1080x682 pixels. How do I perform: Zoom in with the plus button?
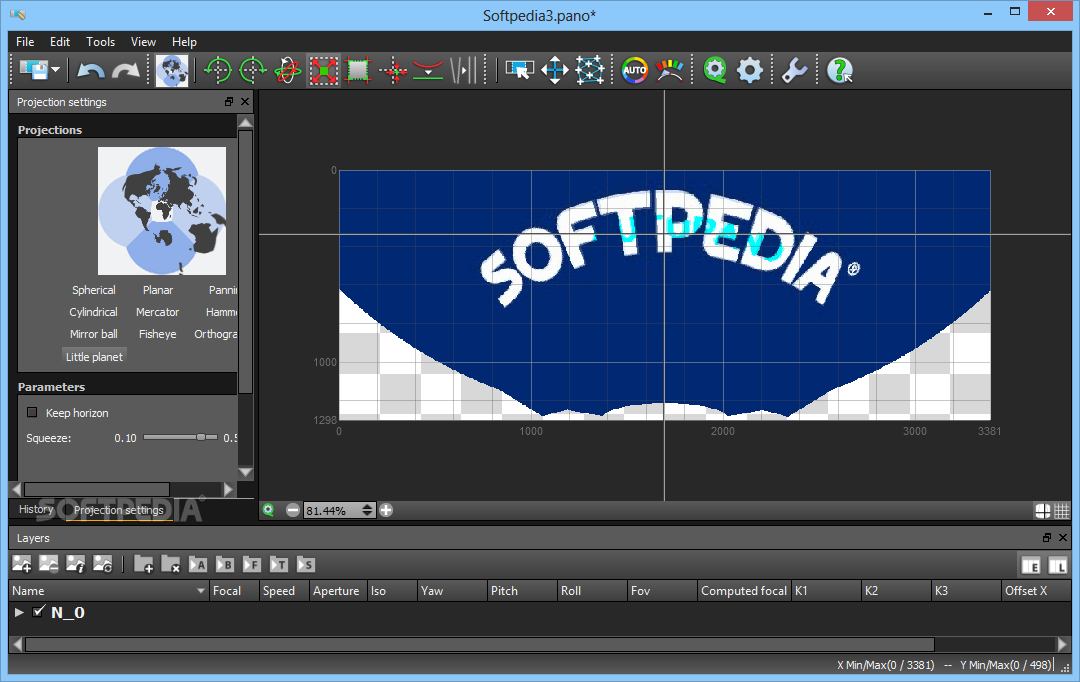point(386,510)
